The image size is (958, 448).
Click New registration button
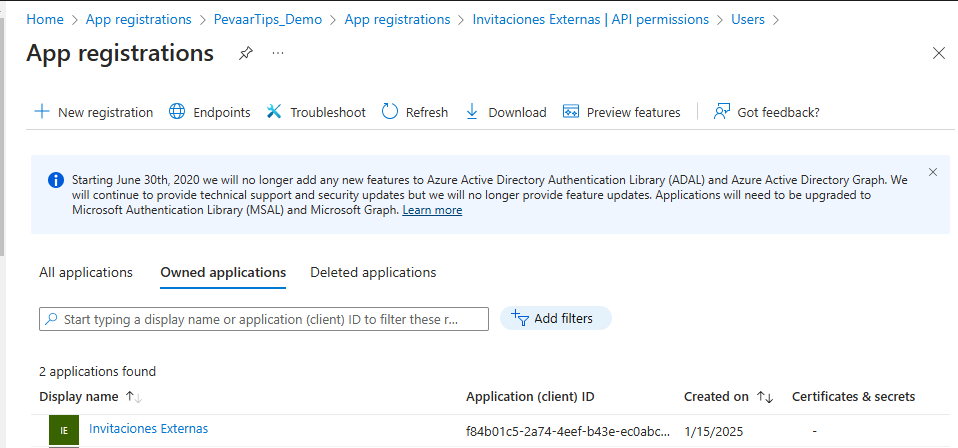(x=93, y=112)
